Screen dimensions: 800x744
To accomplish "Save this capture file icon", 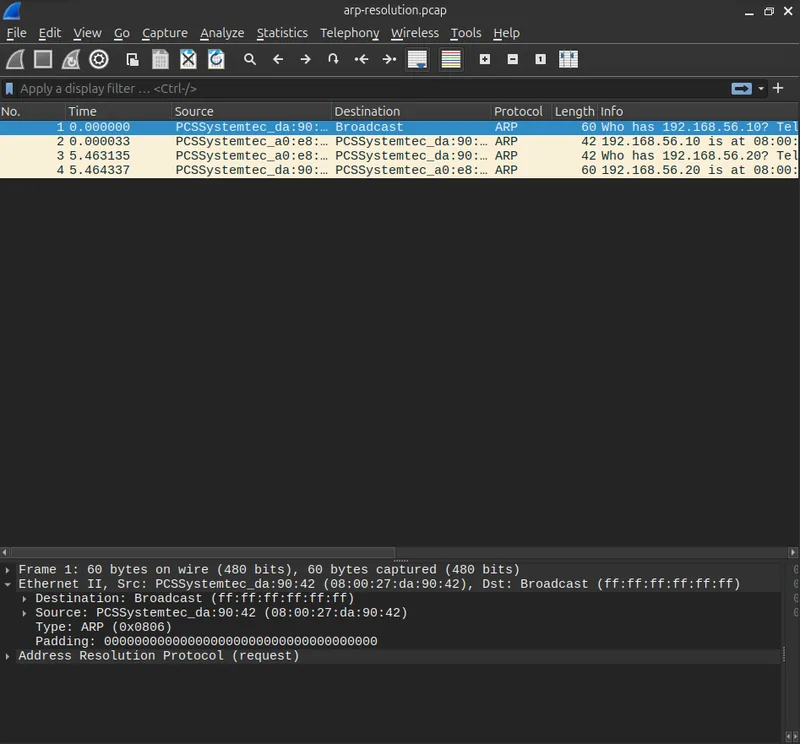I will point(160,59).
